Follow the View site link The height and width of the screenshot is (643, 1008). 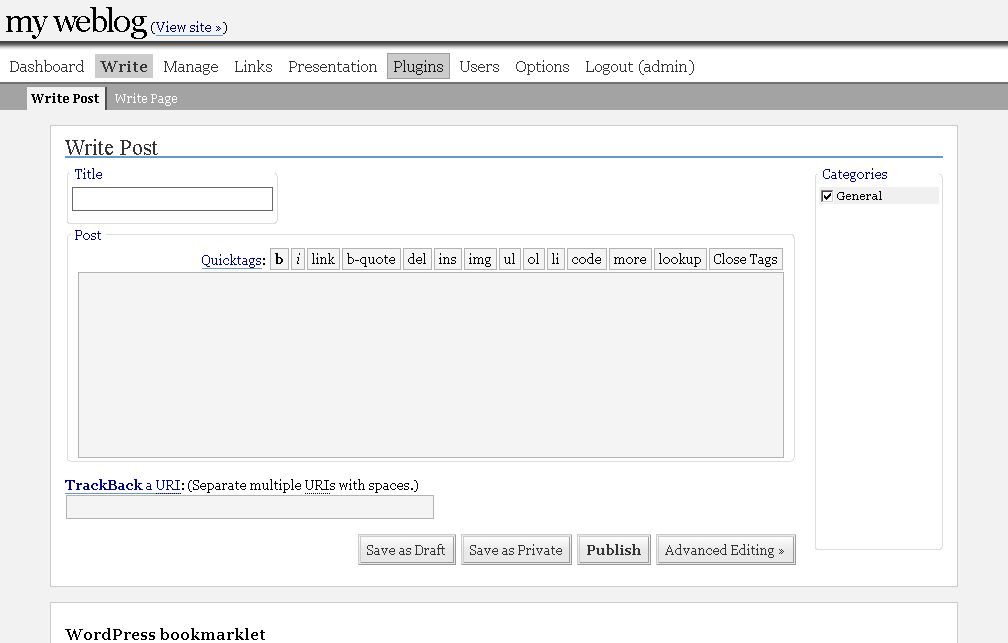[189, 28]
